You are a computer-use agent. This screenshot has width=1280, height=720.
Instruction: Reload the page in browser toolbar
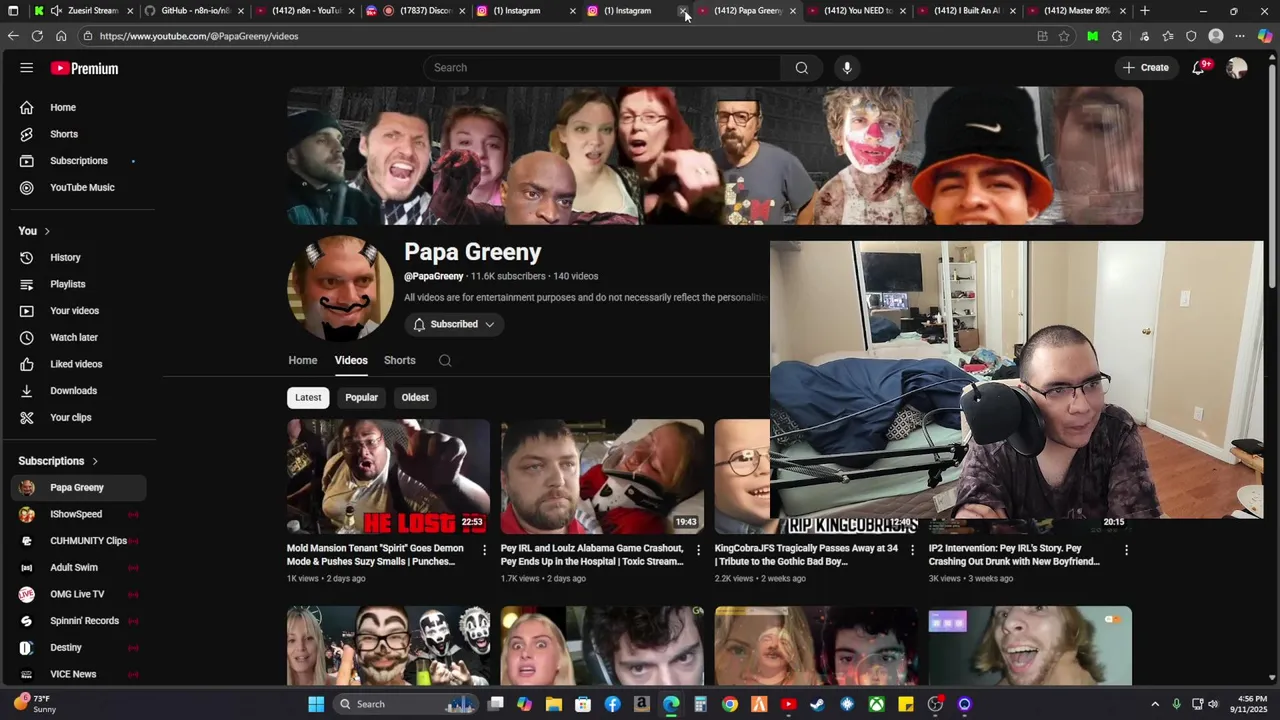pos(37,36)
